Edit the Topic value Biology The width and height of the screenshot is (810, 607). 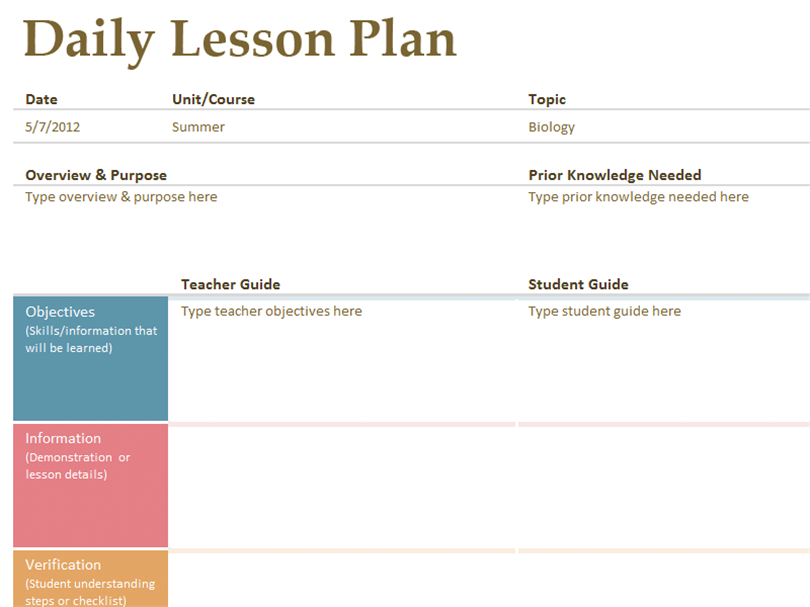pos(551,127)
